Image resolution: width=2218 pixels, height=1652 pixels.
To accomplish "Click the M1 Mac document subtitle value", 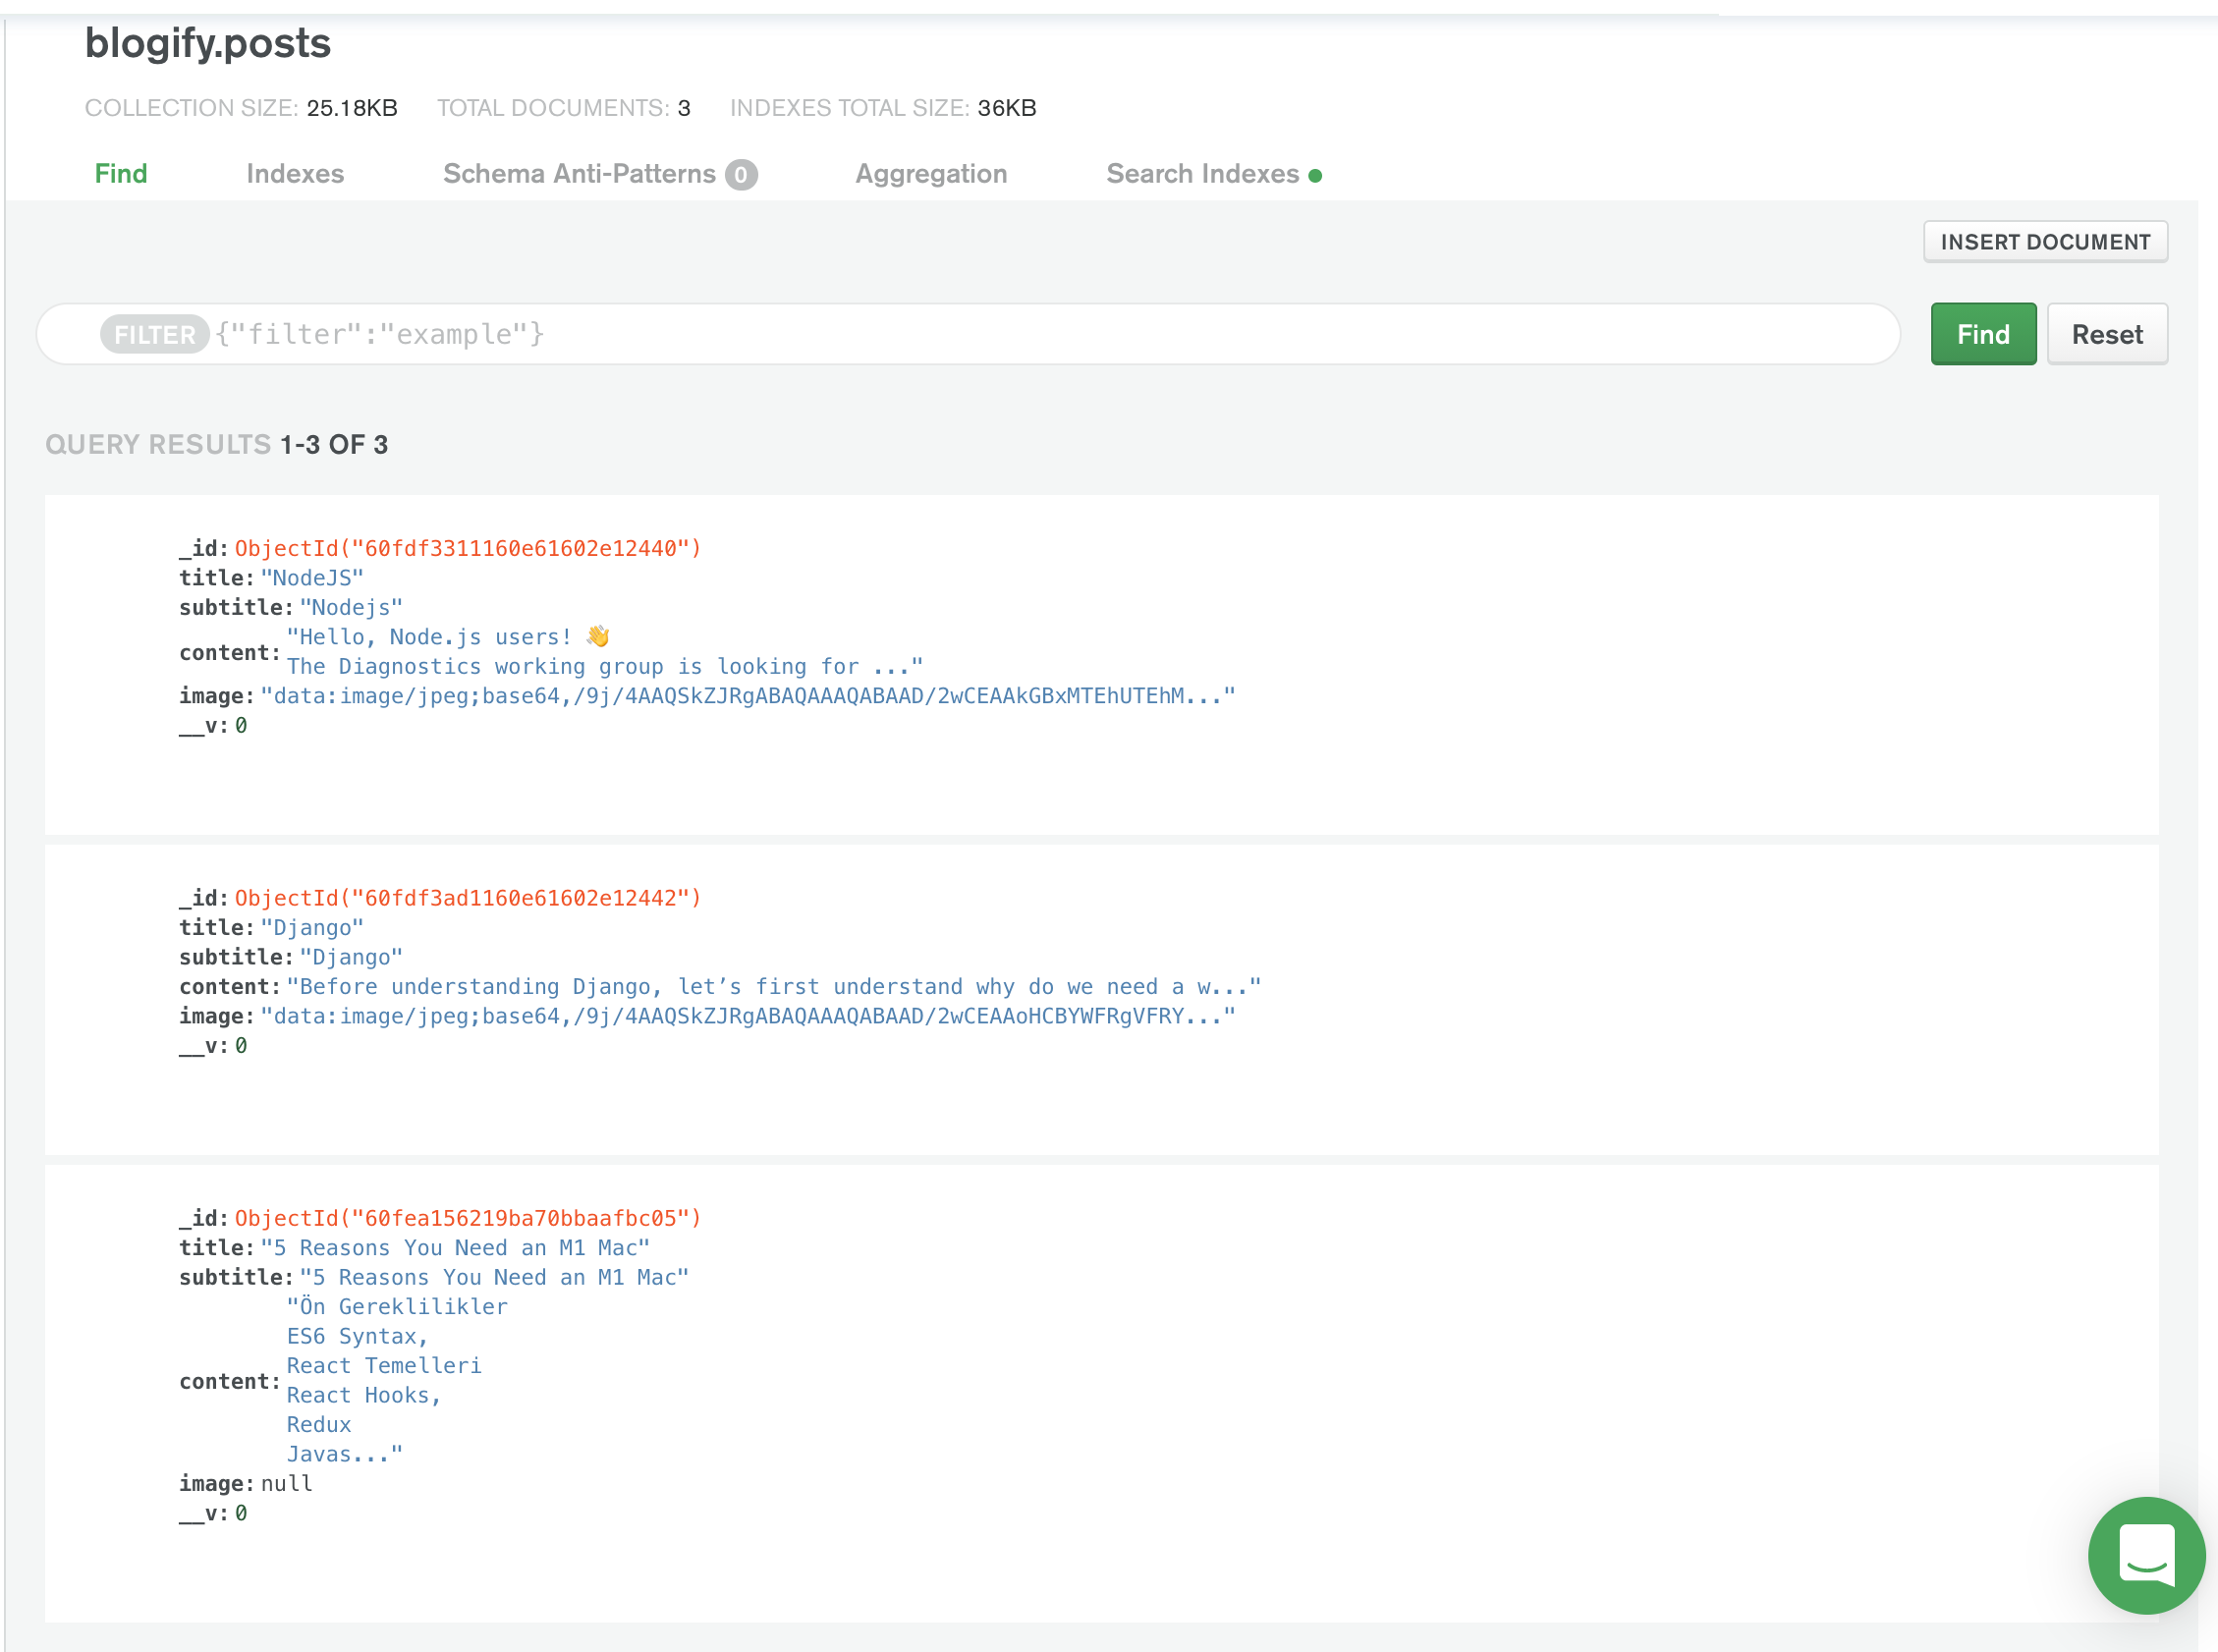I will (494, 1277).
